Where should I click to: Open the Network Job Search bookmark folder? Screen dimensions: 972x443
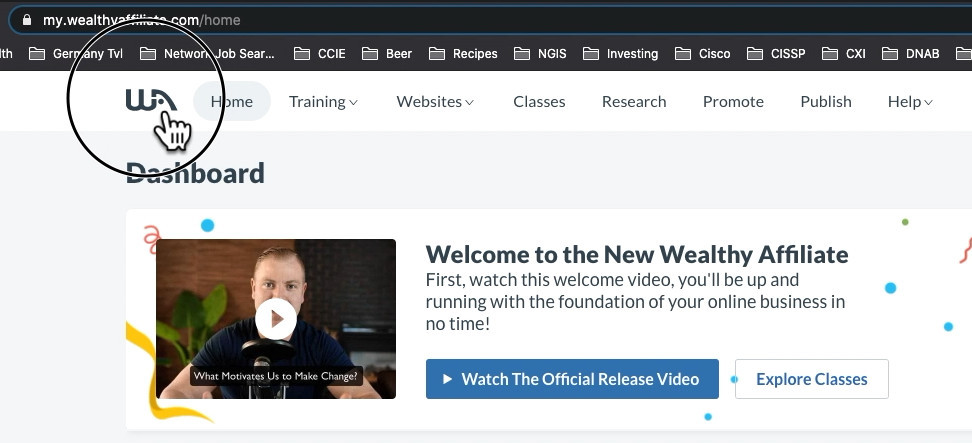pyautogui.click(x=207, y=54)
